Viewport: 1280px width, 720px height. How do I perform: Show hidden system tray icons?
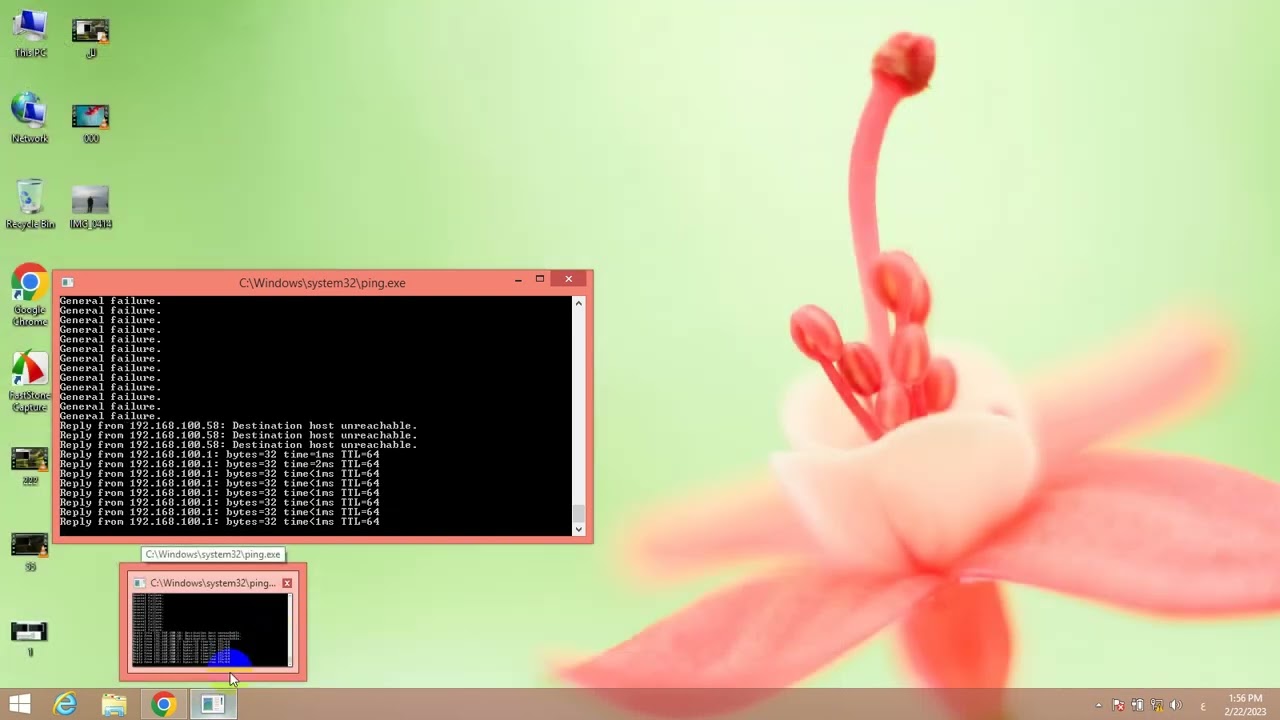click(x=1099, y=705)
